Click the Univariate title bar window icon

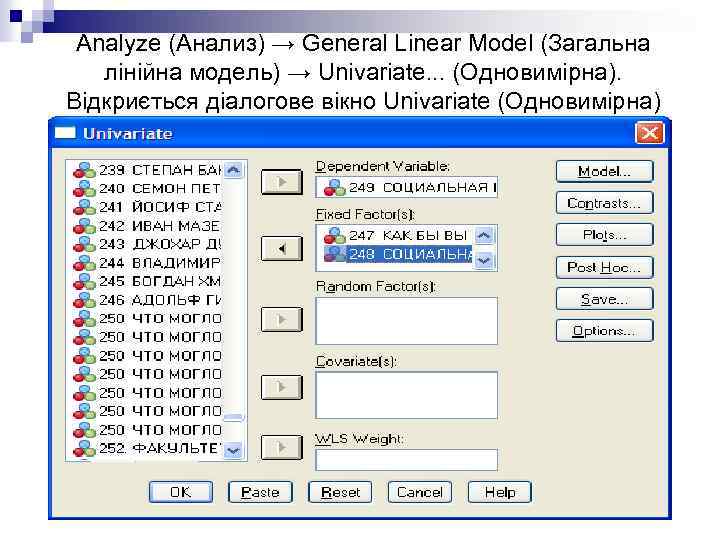click(x=65, y=133)
